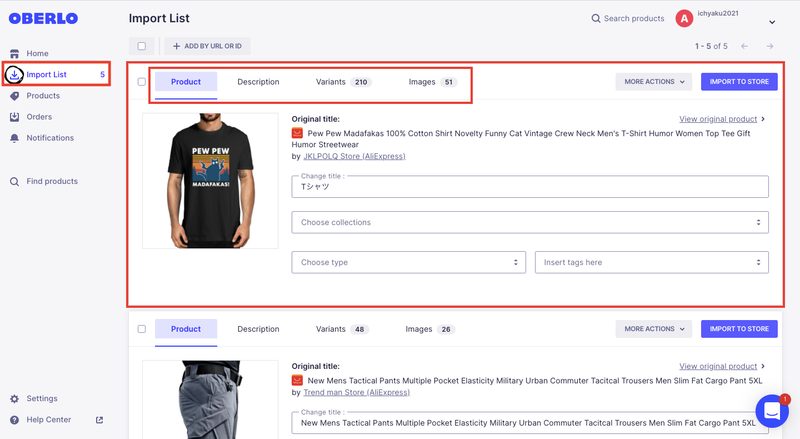800x439 pixels.
Task: Click the red user avatar A
Action: (684, 19)
